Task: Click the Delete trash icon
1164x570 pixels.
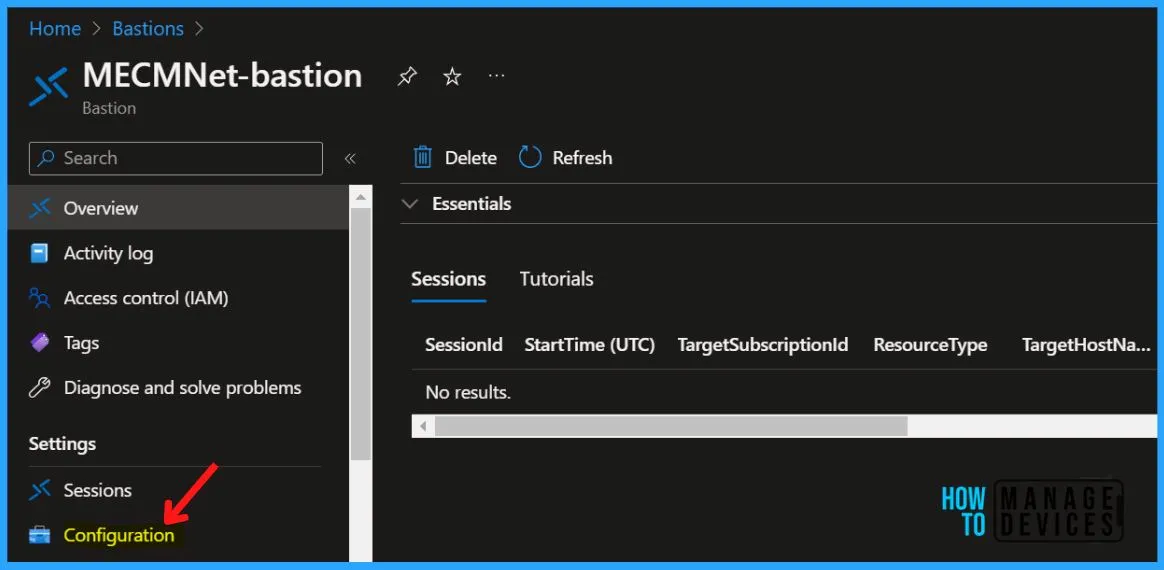Action: (x=422, y=157)
